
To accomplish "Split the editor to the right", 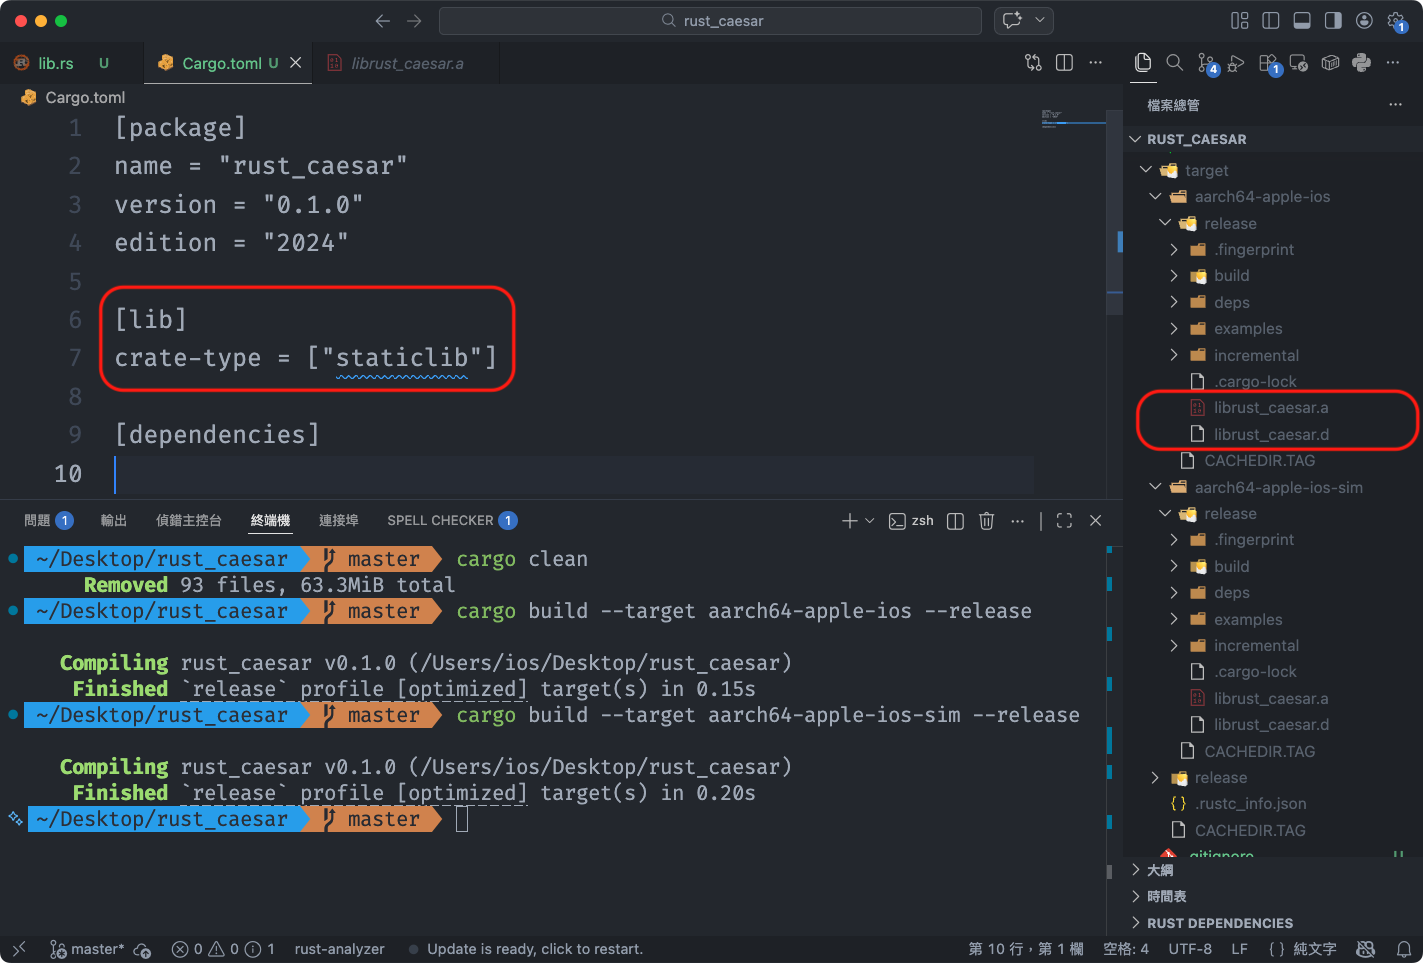I will 1064,63.
